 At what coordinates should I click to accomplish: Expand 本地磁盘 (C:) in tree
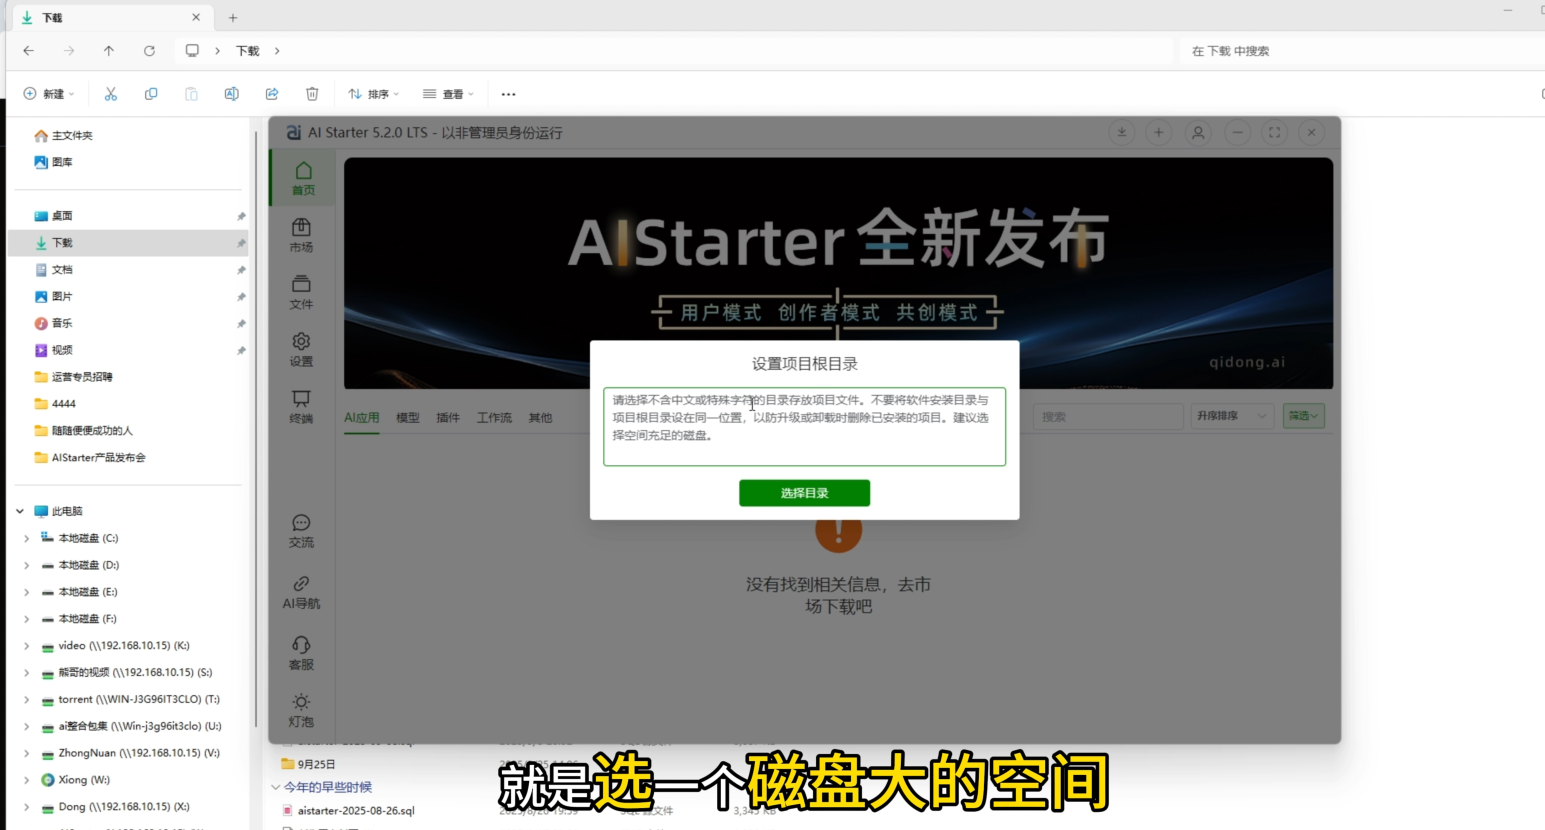pyautogui.click(x=27, y=538)
